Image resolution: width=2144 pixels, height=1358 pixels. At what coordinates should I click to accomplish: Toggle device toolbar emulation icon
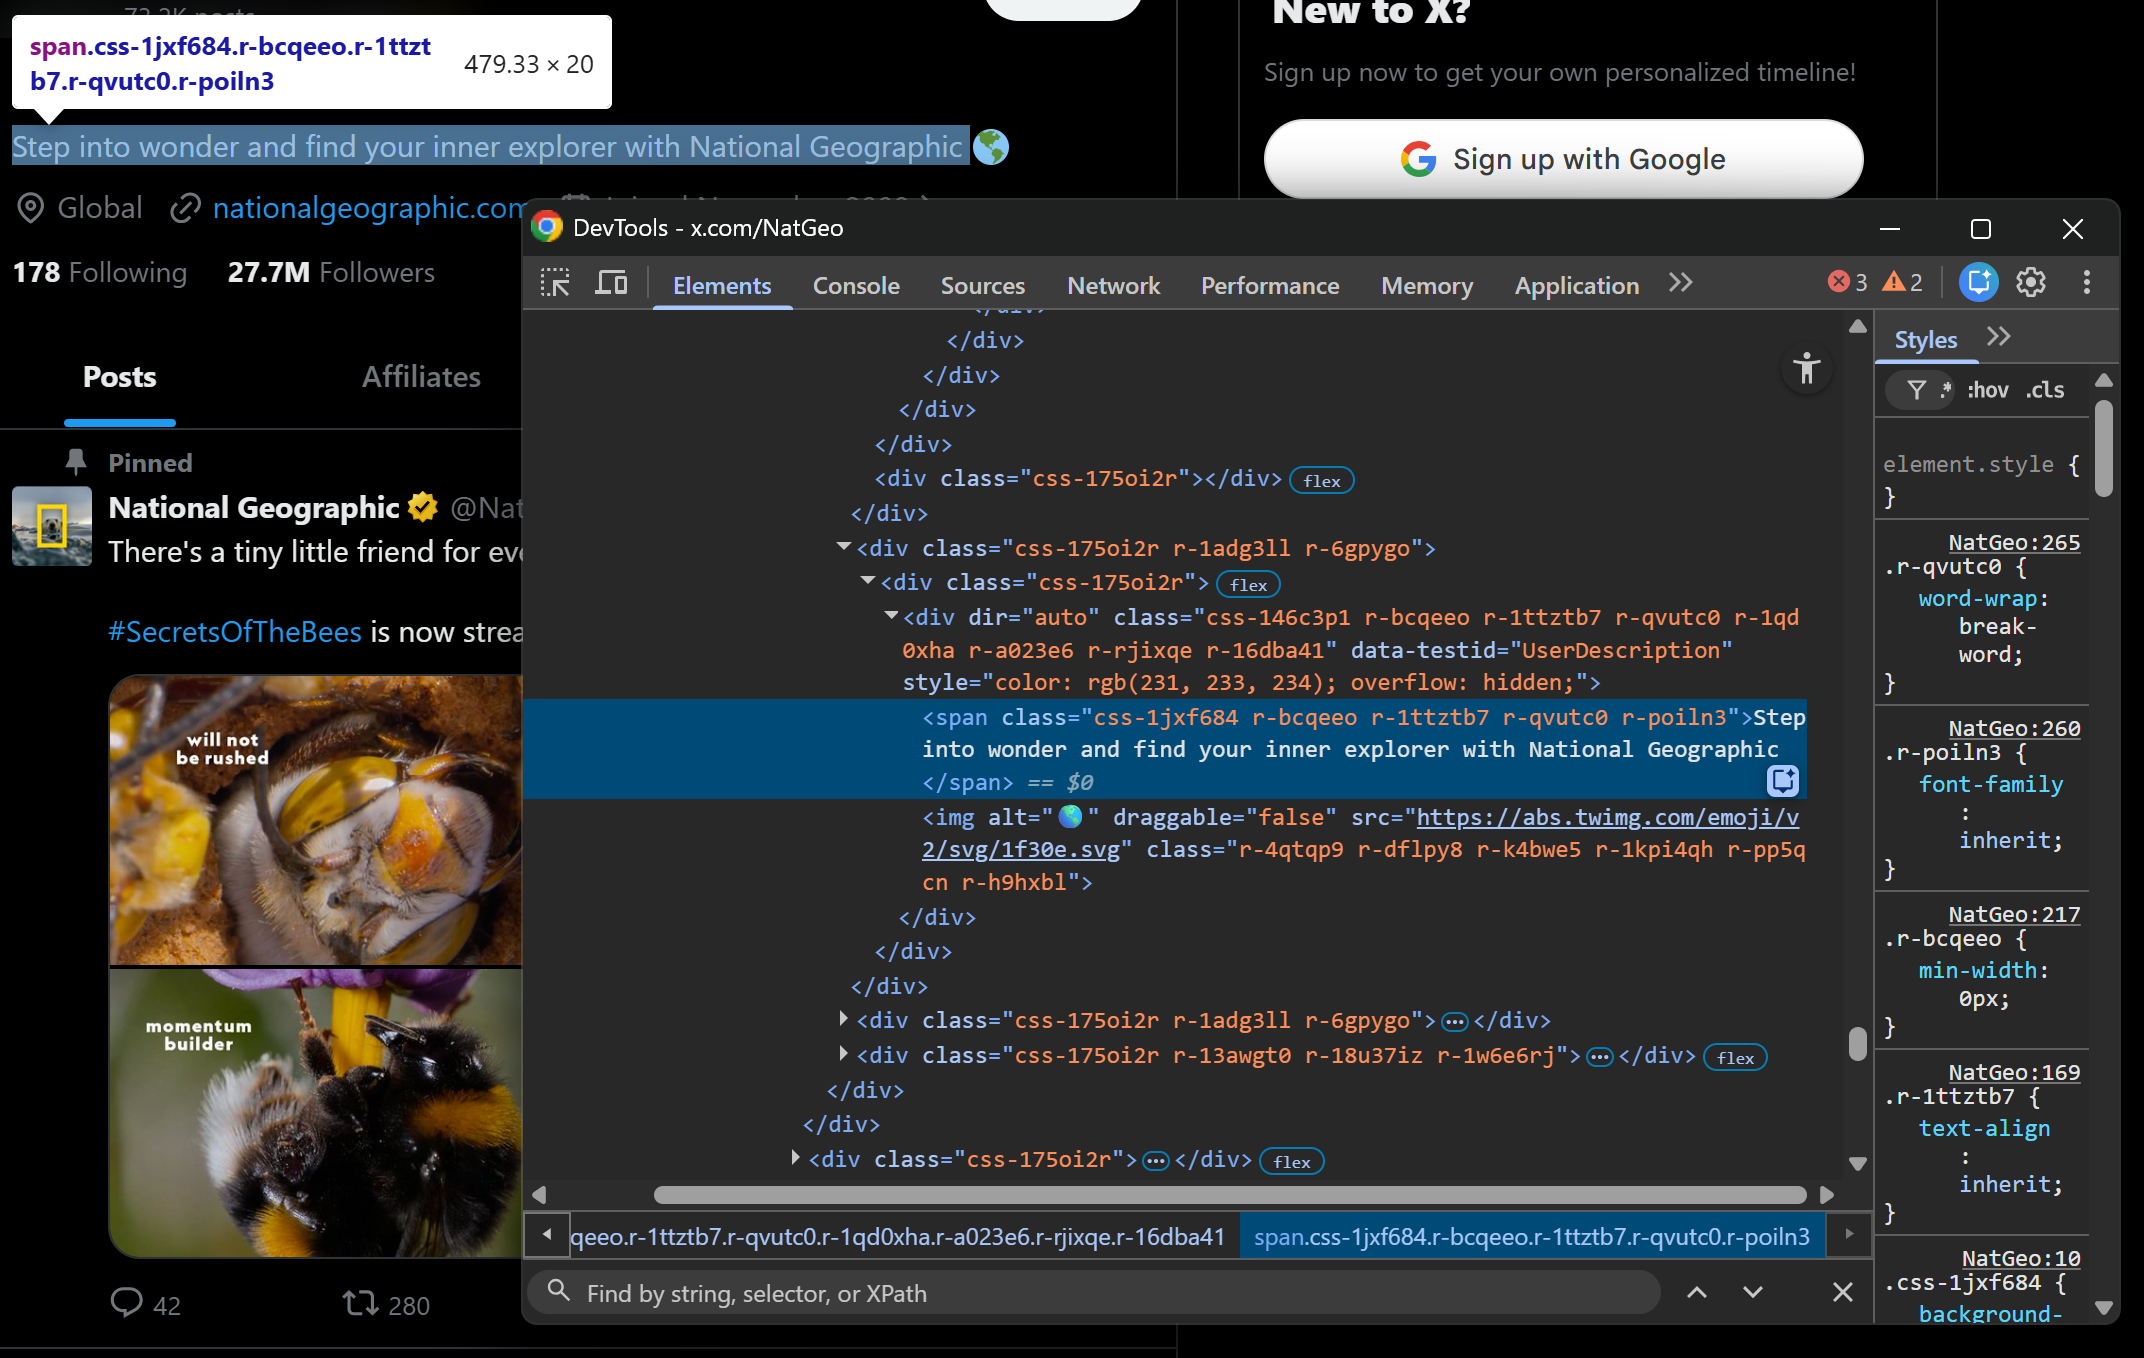coord(611,284)
